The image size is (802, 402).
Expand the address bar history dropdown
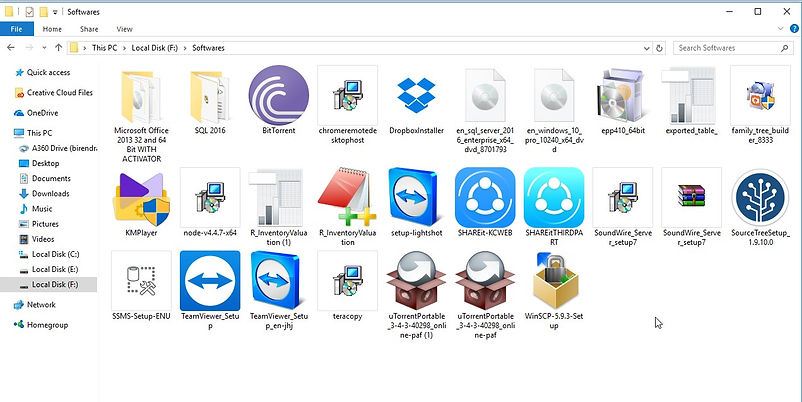647,48
